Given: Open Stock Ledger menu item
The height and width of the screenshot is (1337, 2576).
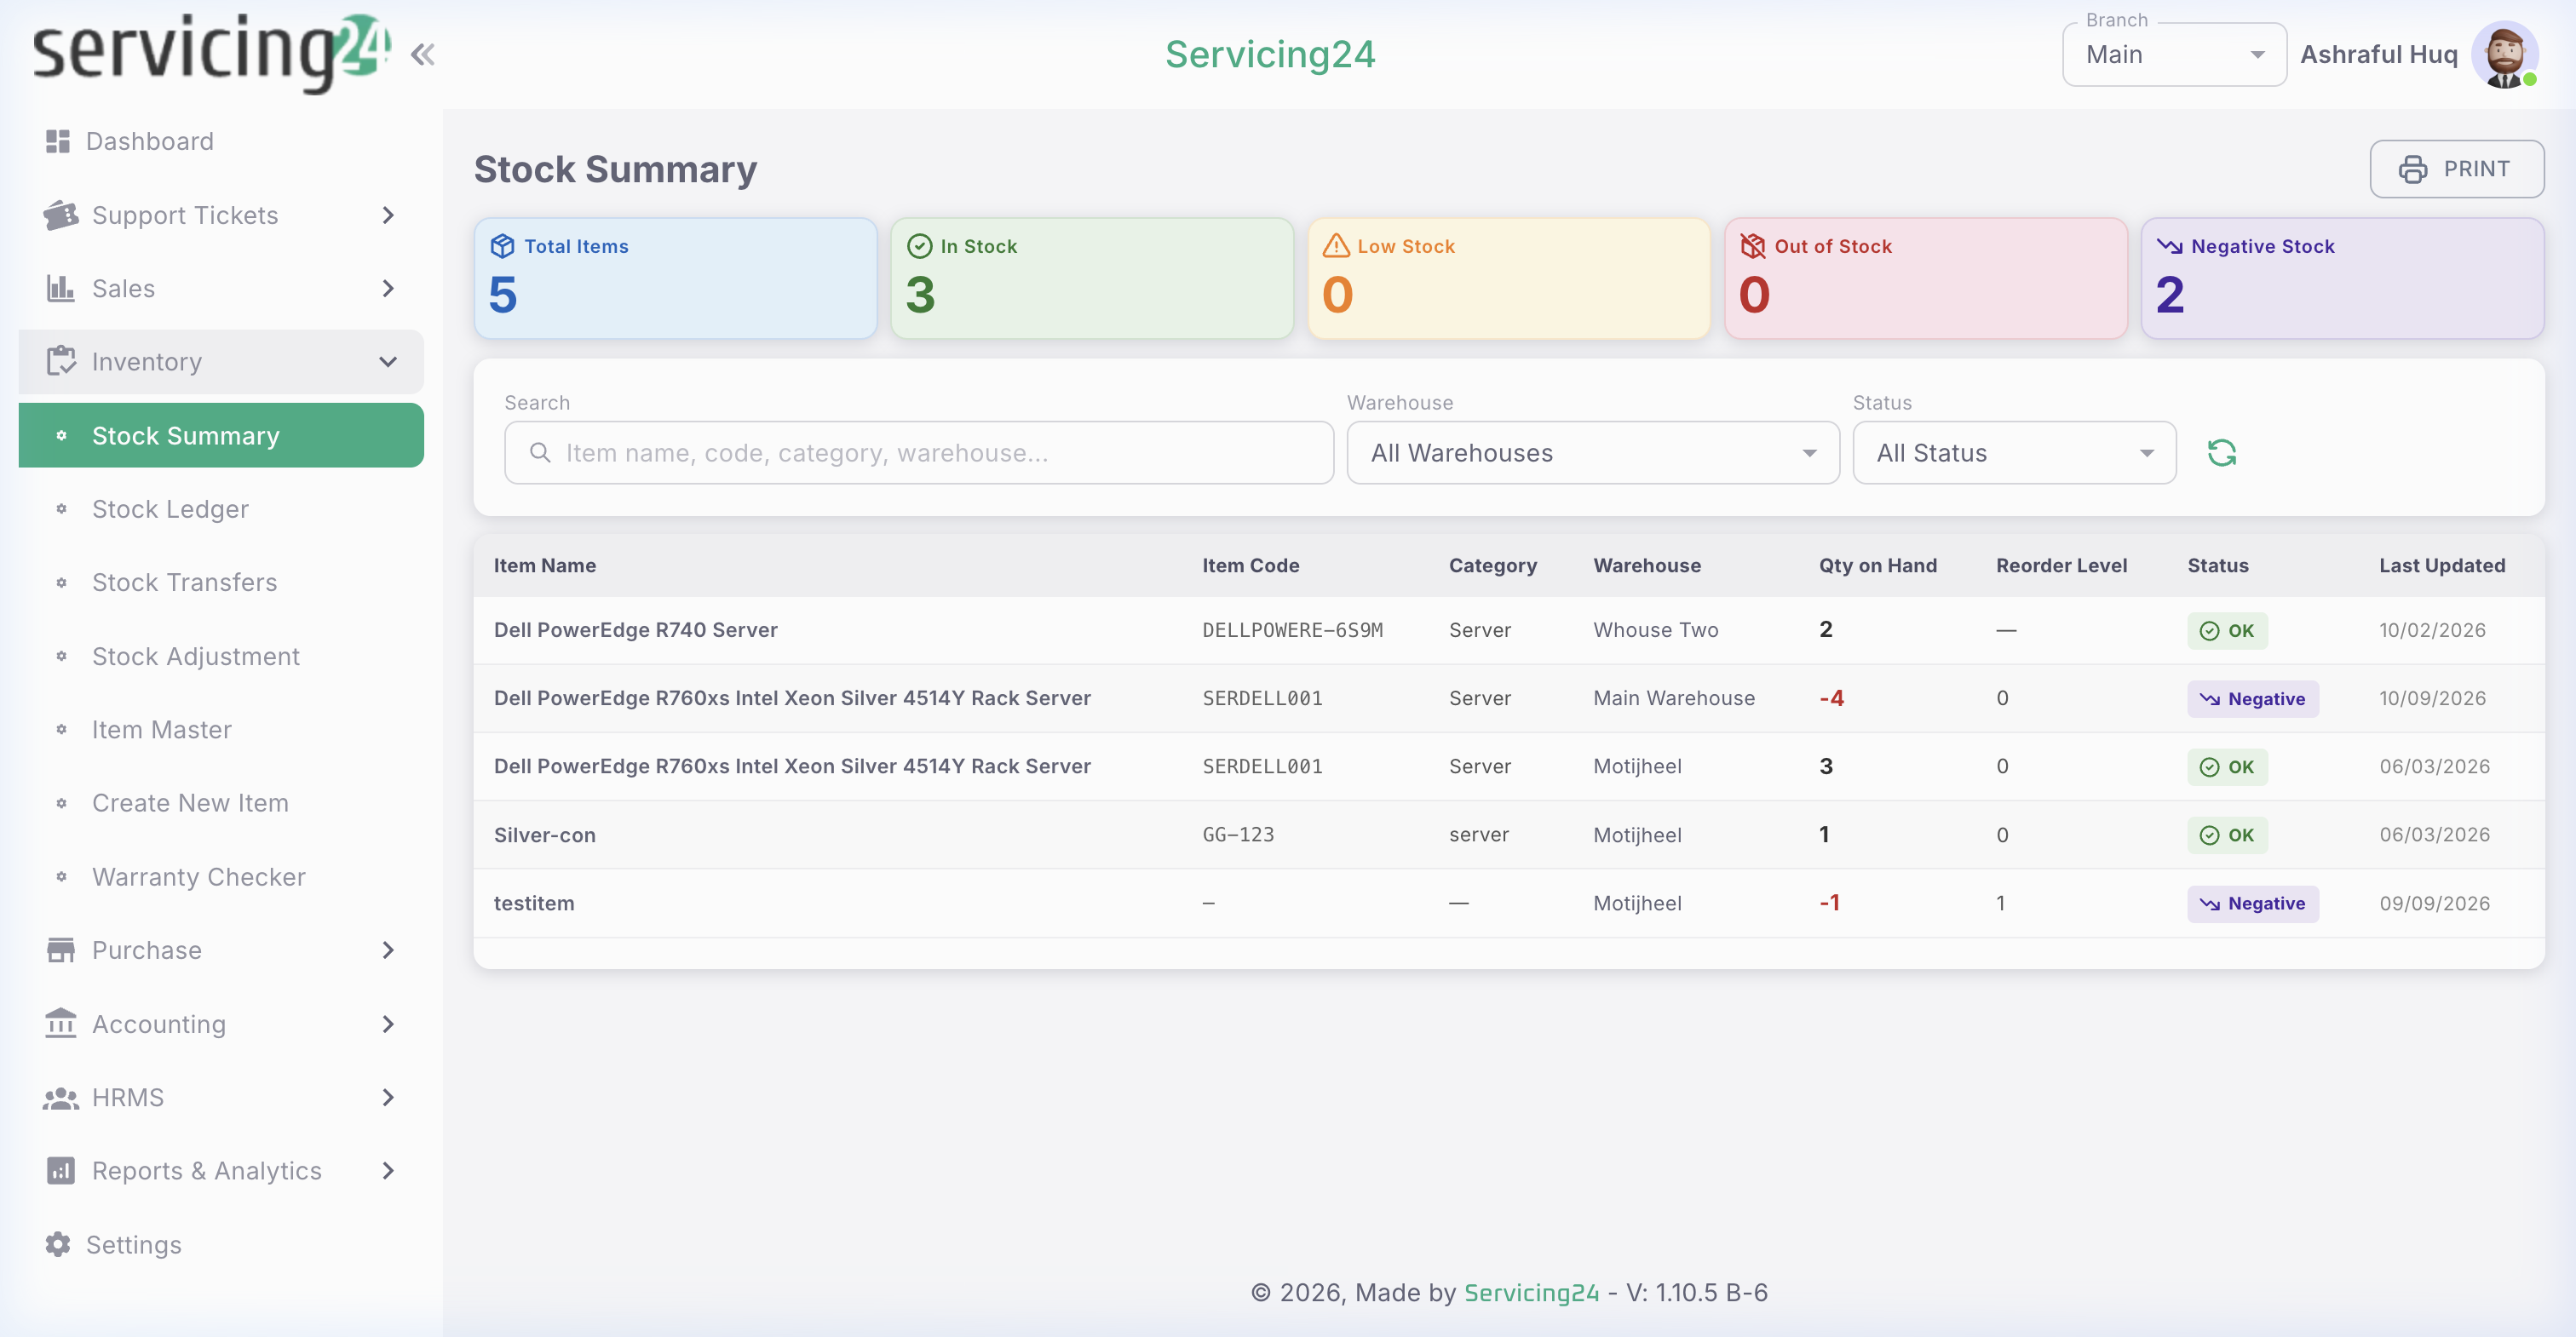Looking at the screenshot, I should click(x=221, y=509).
